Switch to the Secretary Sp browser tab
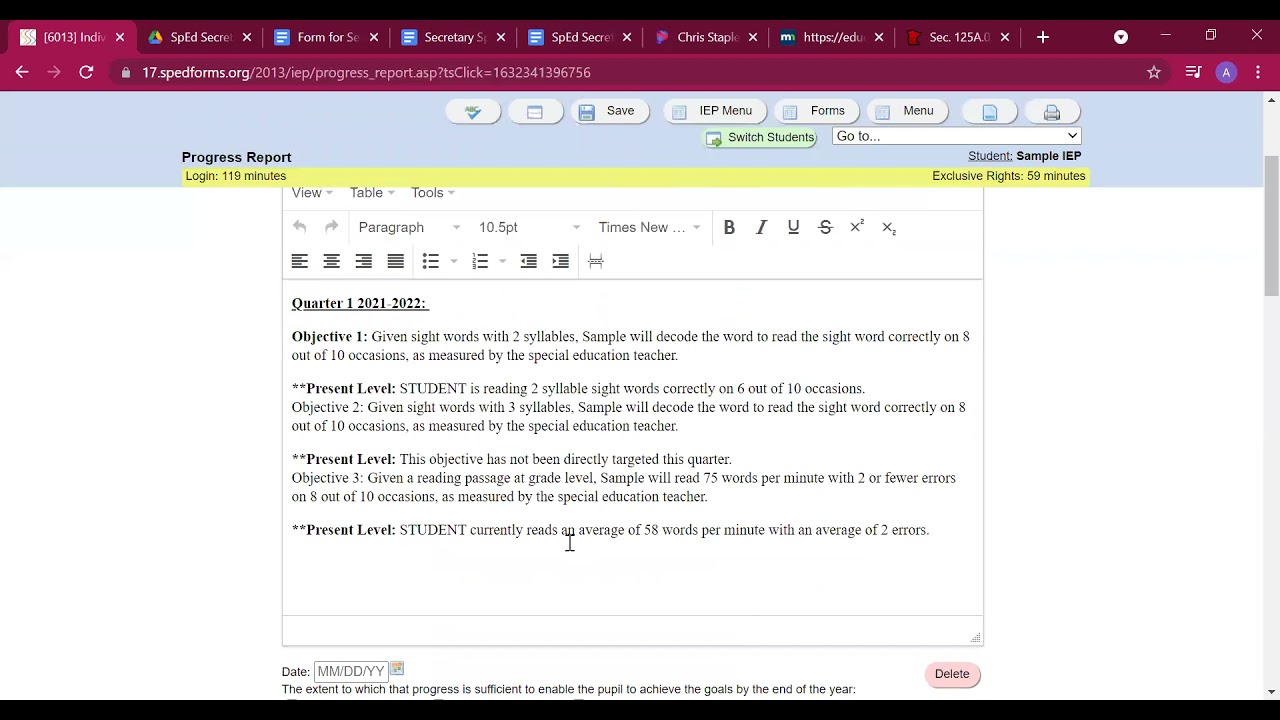This screenshot has width=1280, height=720. [x=454, y=37]
